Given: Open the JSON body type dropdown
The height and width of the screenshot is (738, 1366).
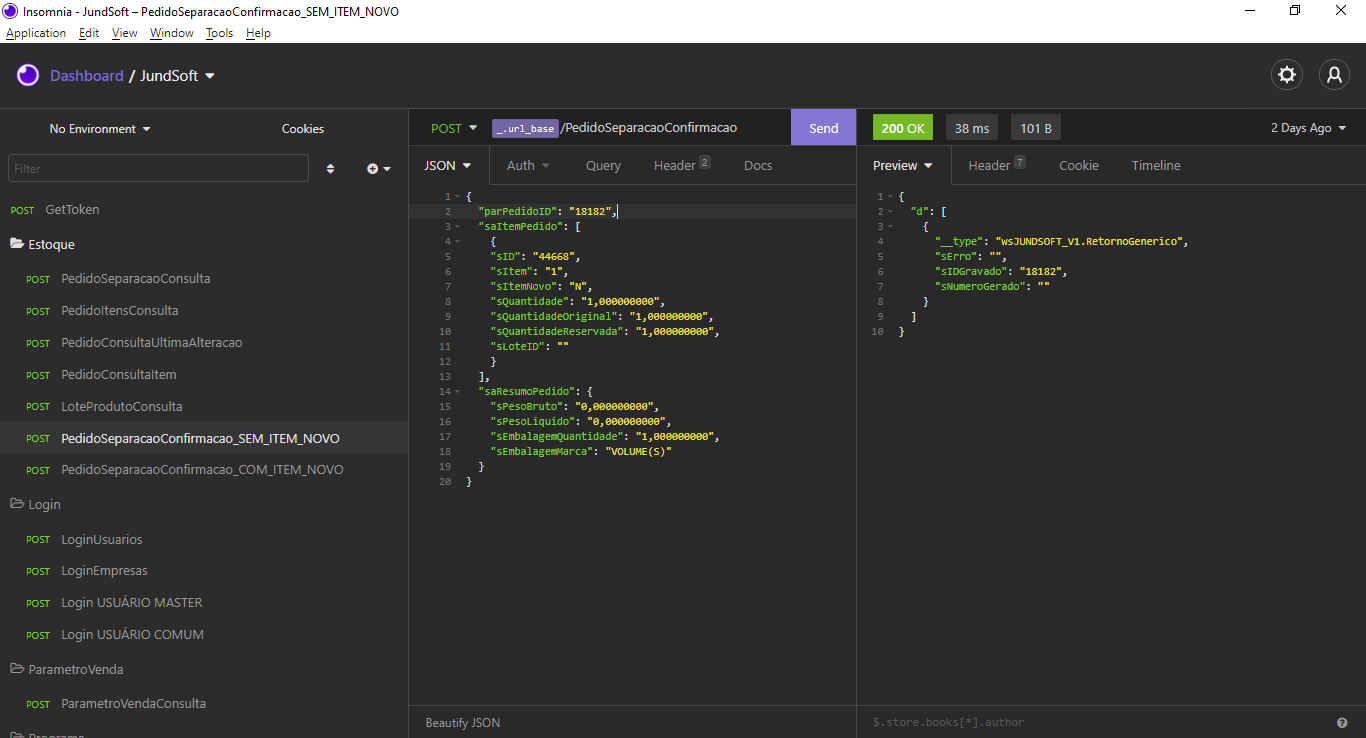Looking at the screenshot, I should [448, 165].
